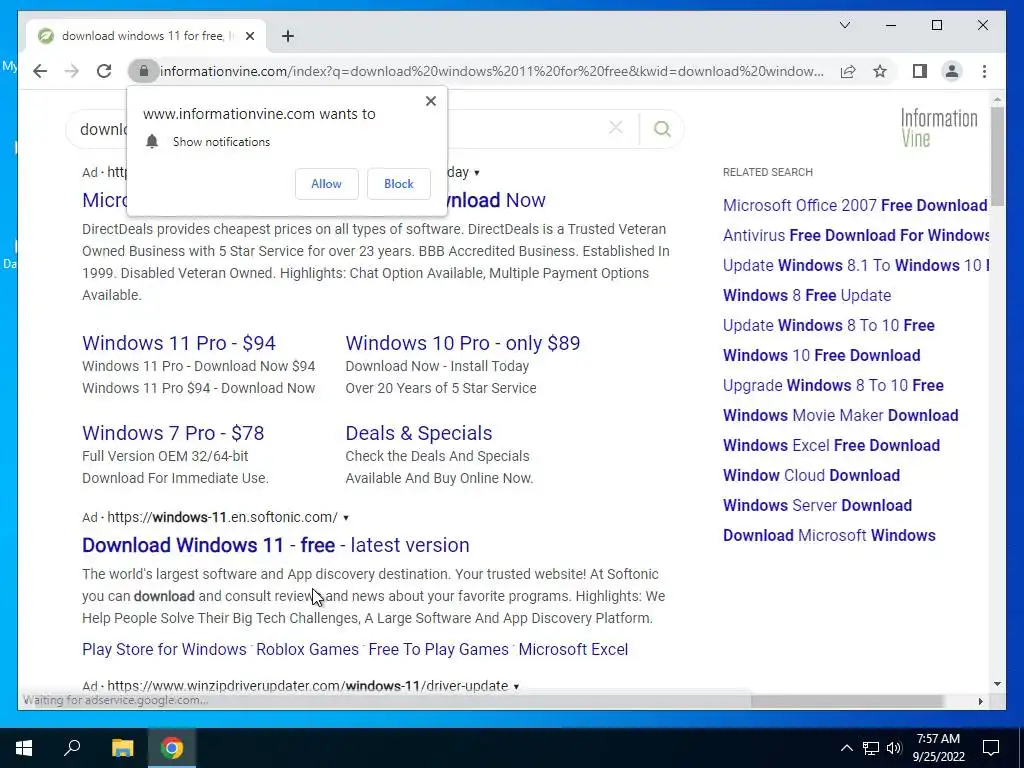Open the 'Deals & Specials' link
1024x768 pixels.
(x=419, y=433)
